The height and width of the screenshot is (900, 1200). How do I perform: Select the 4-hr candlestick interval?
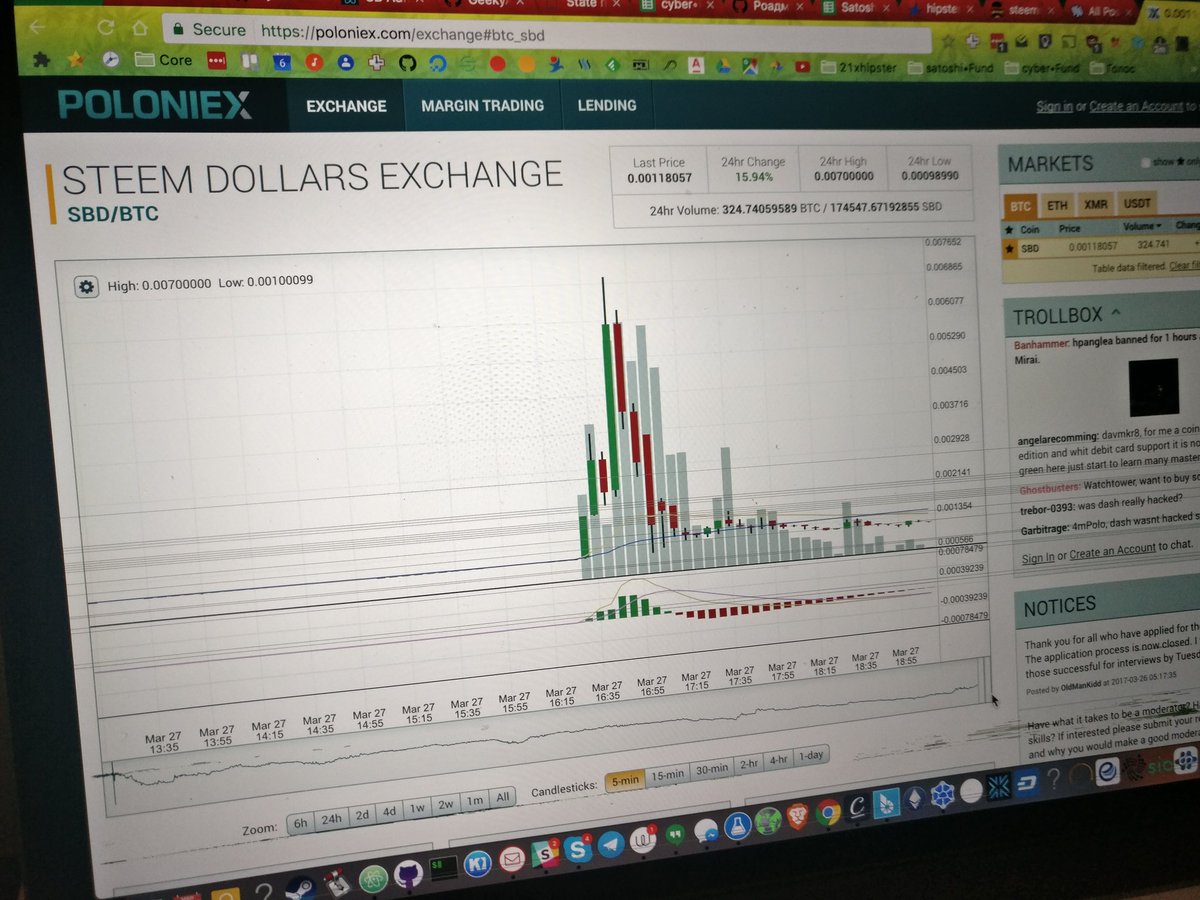tap(779, 759)
